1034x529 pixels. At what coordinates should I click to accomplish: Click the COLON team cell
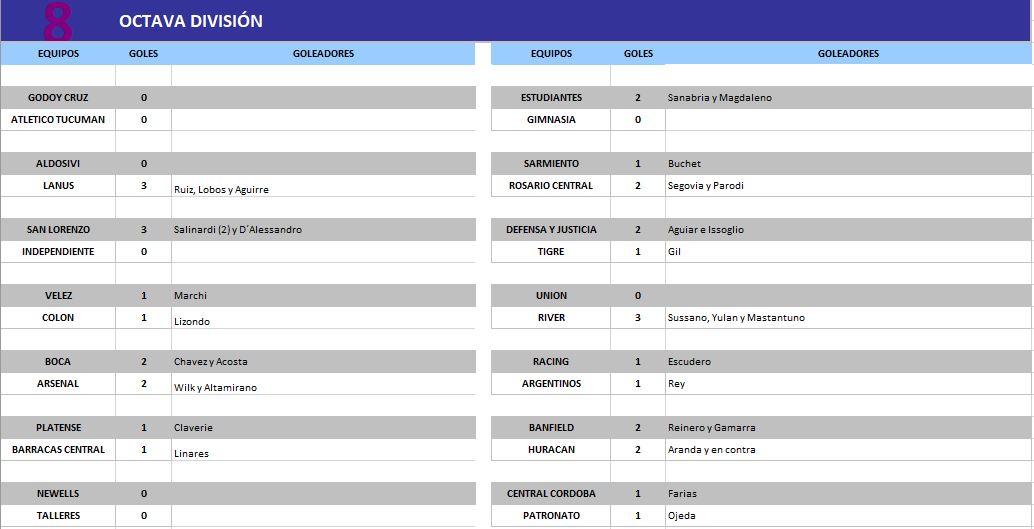click(x=58, y=317)
